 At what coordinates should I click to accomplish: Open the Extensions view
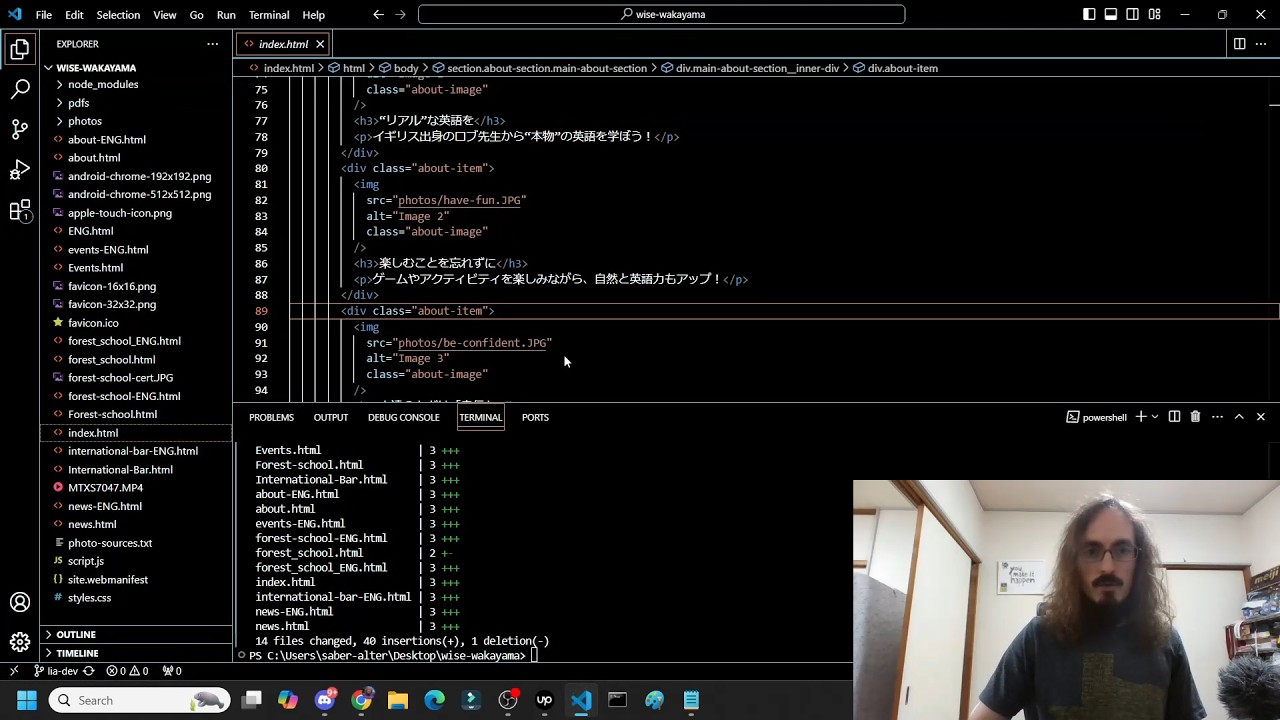(x=20, y=210)
